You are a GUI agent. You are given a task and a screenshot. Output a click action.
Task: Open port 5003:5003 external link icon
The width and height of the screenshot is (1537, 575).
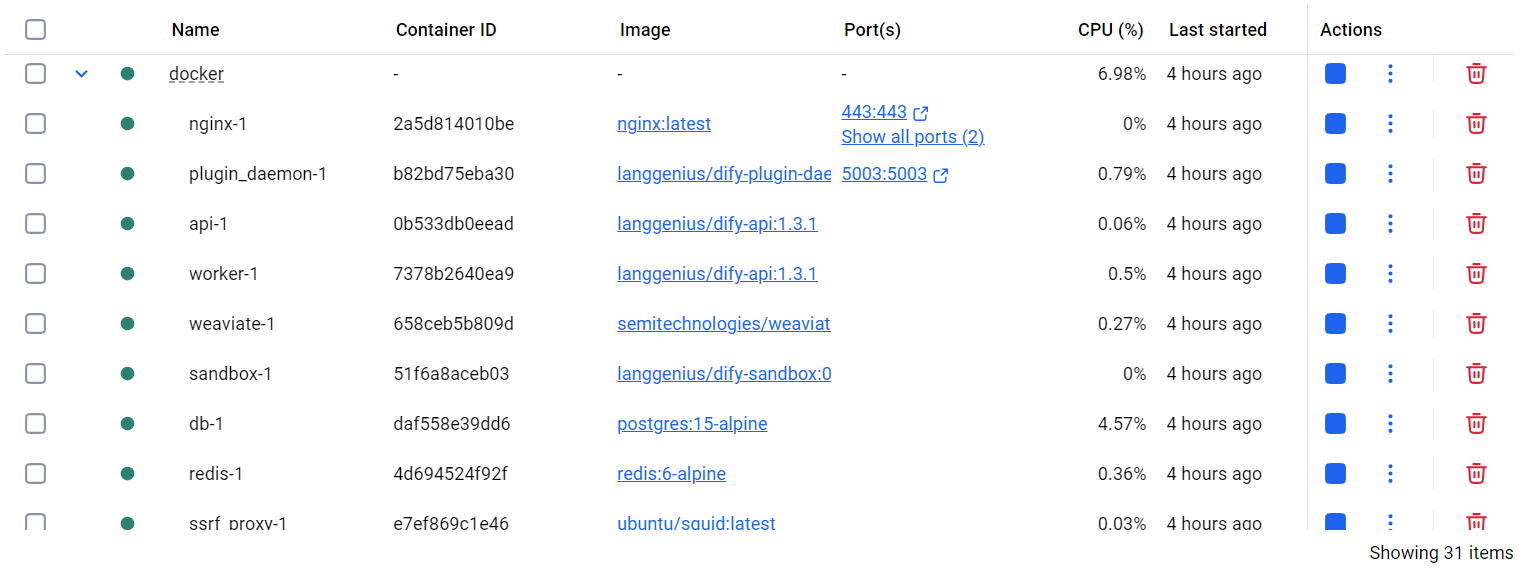pyautogui.click(x=940, y=175)
